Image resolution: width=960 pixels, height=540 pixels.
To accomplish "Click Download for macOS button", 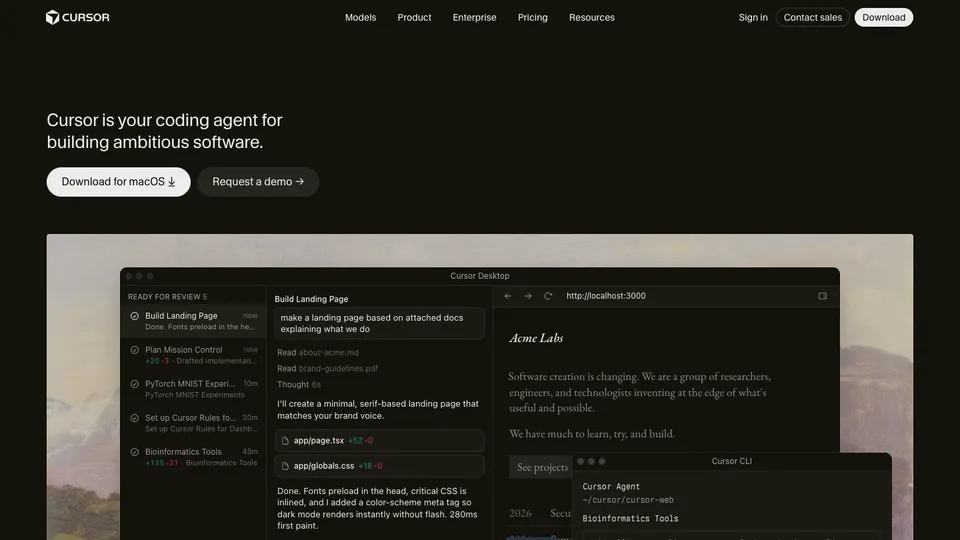I will pos(119,182).
